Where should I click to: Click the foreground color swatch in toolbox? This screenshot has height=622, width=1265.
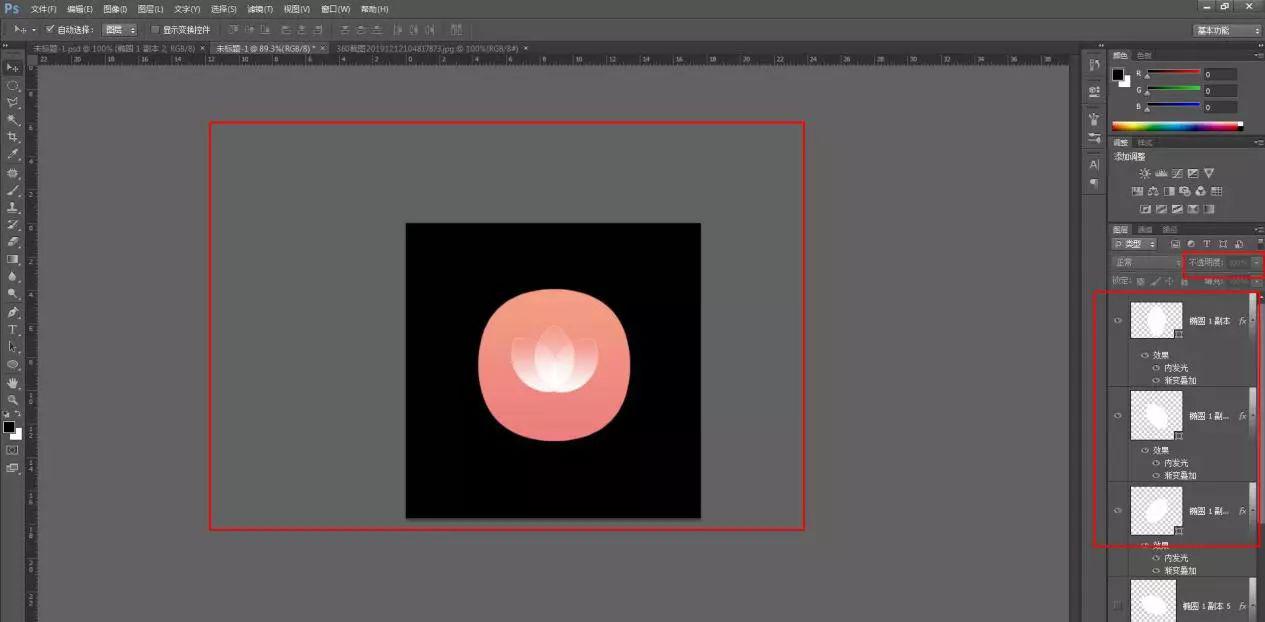[9, 427]
